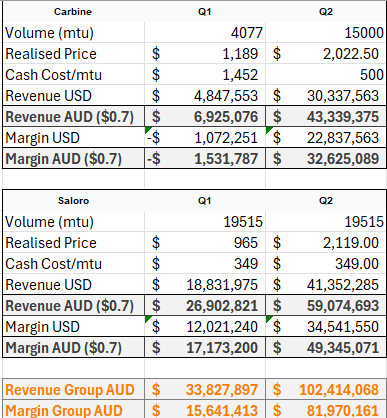Click the Q1 header in Carbine table
Image resolution: width=387 pixels, height=418 pixels.
(x=205, y=12)
